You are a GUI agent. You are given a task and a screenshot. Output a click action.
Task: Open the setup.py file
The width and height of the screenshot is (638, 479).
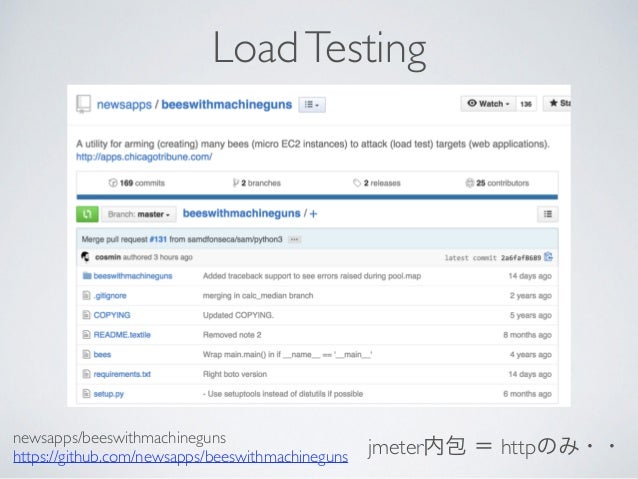(x=109, y=394)
